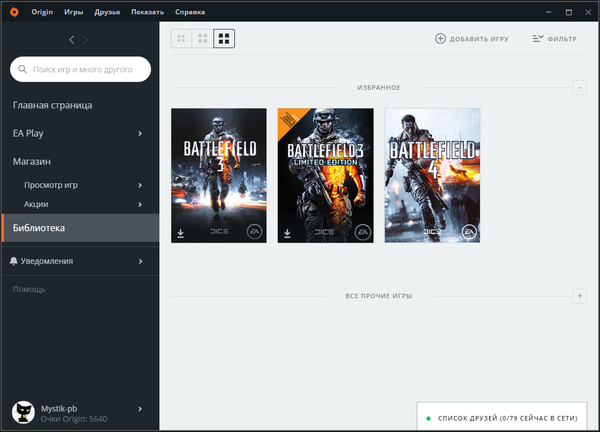The width and height of the screenshot is (600, 432).
Task: Open the Игры menu
Action: click(73, 12)
